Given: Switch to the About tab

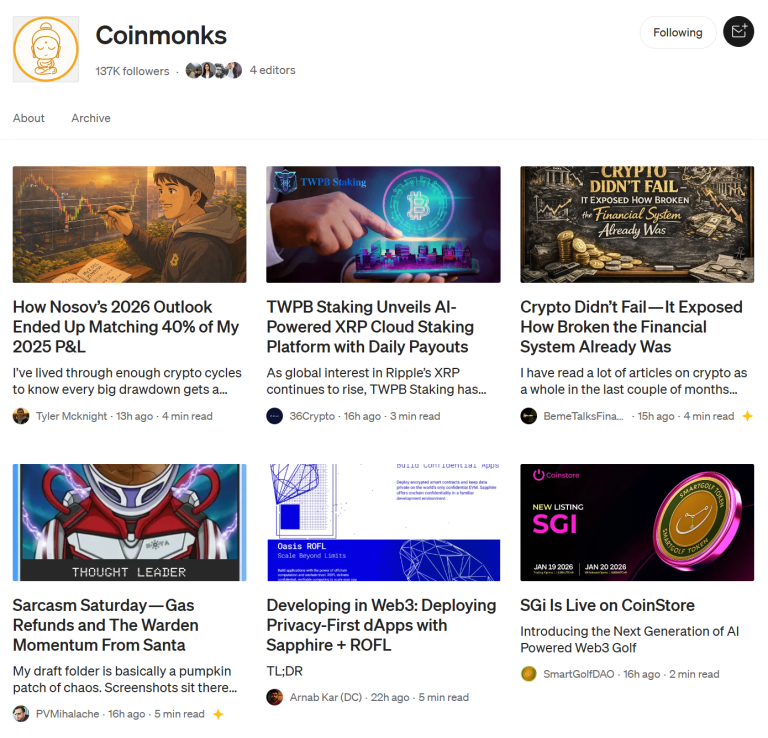Looking at the screenshot, I should click(28, 118).
